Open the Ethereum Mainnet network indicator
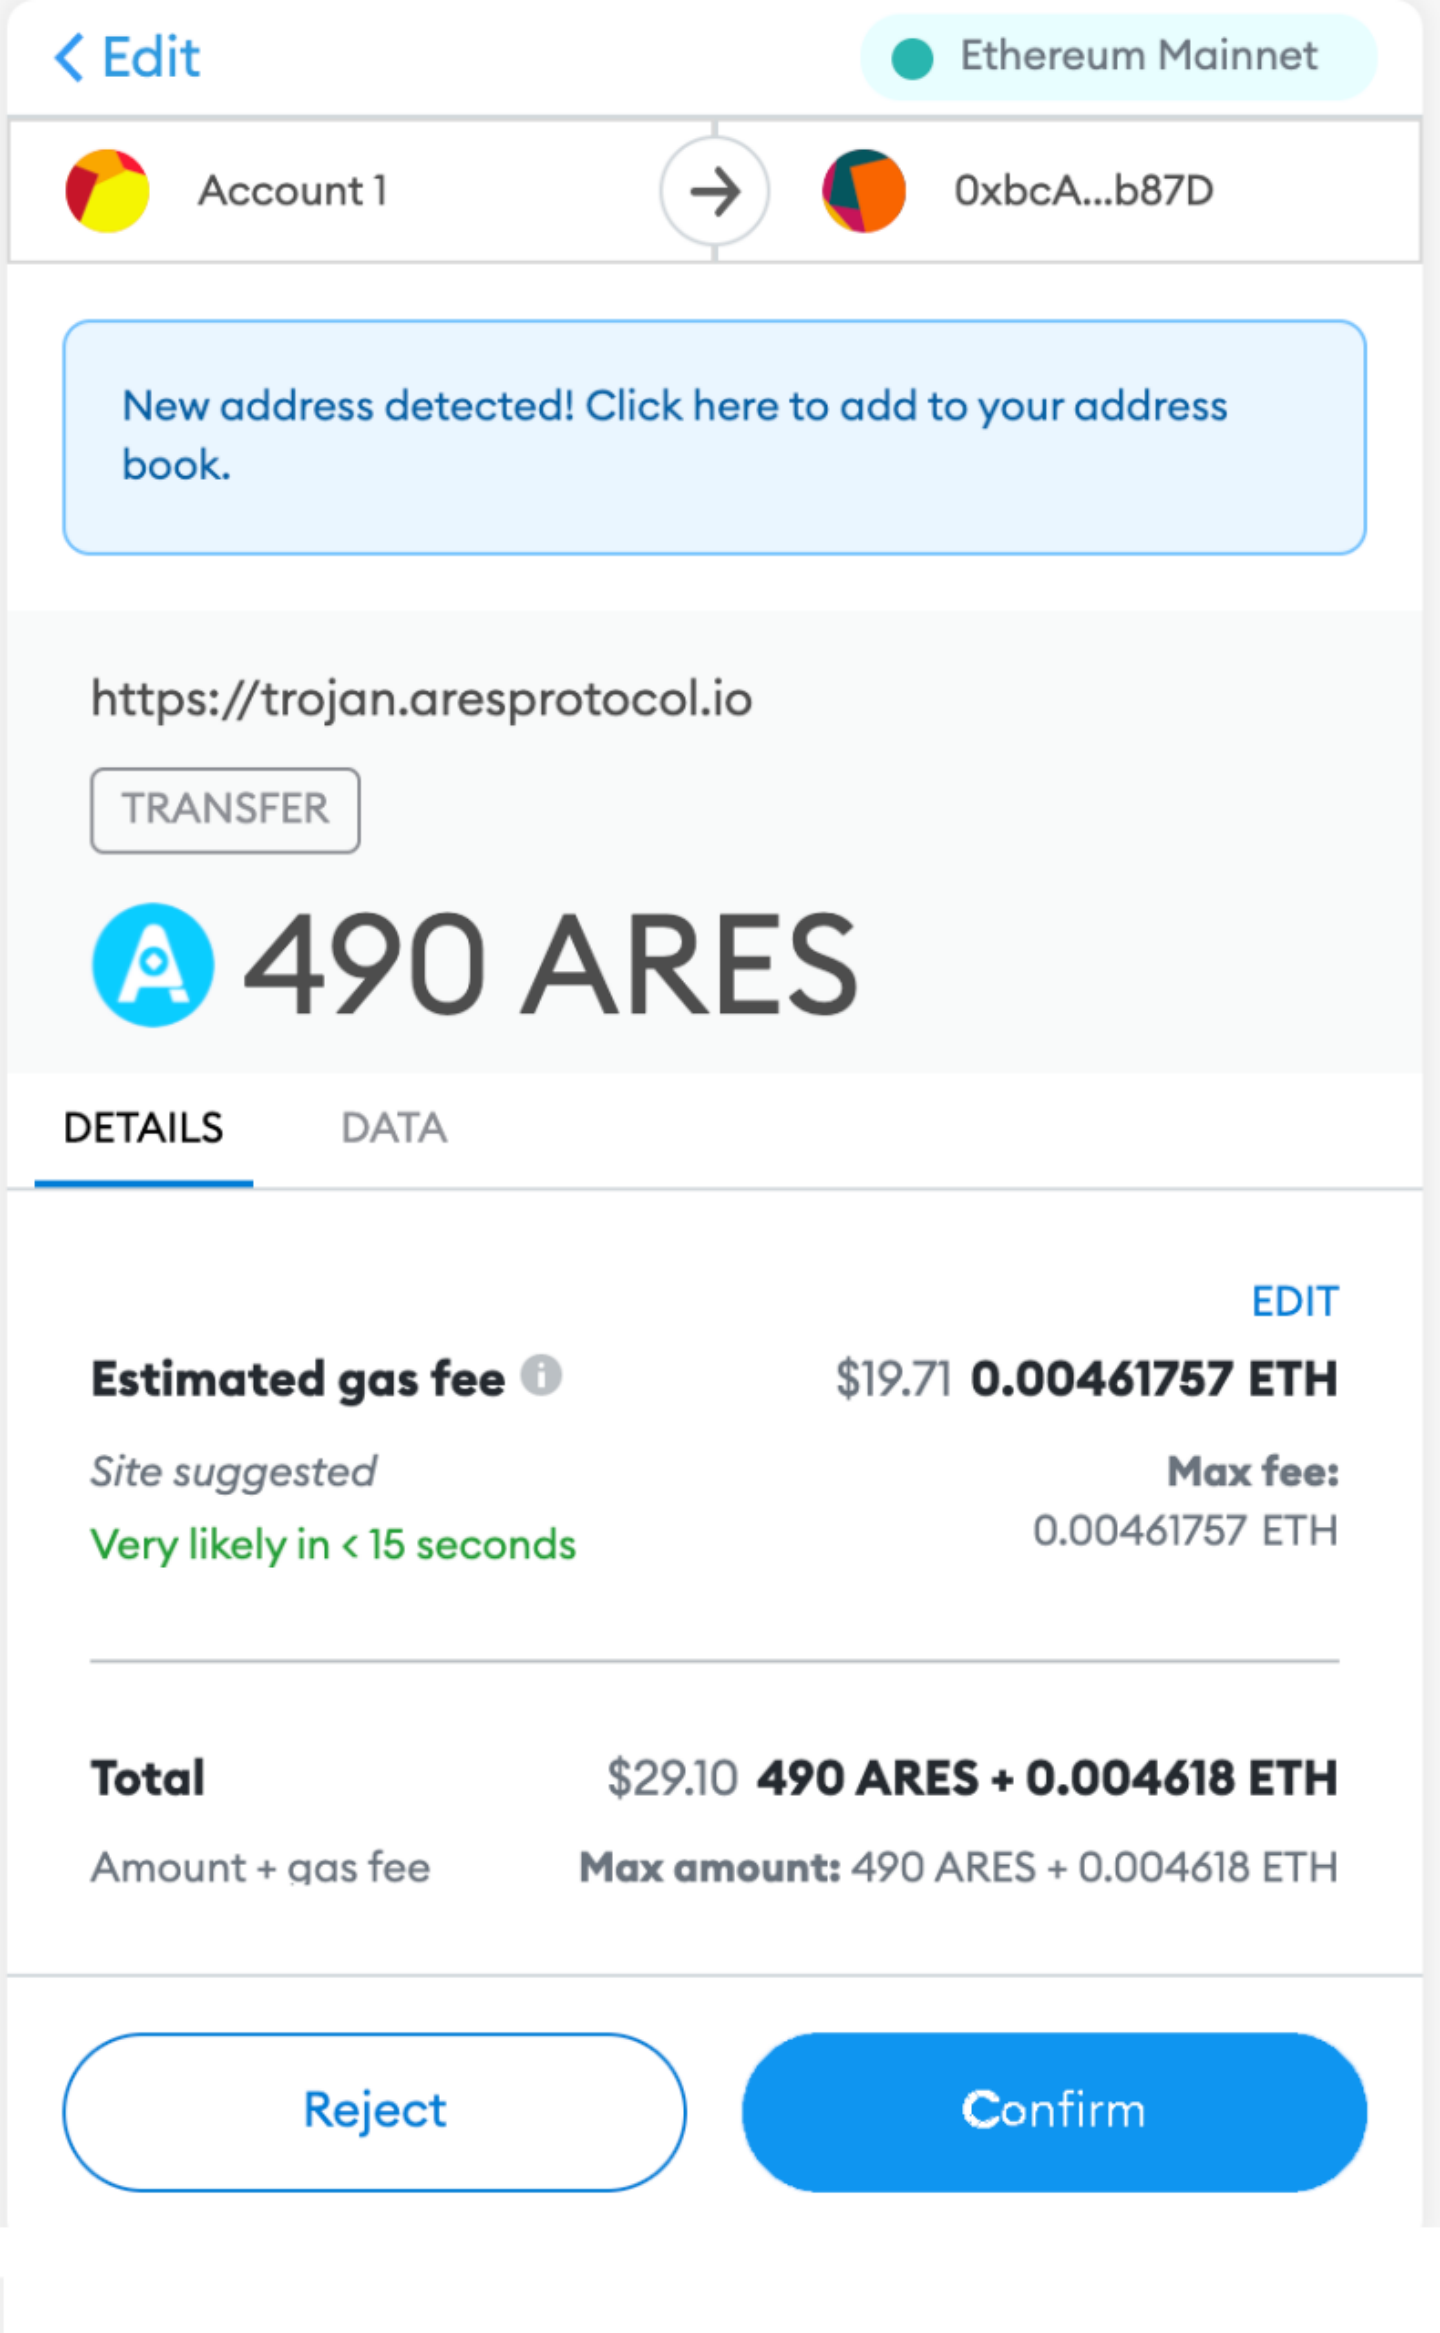This screenshot has height=2333, width=1440. coord(1118,57)
